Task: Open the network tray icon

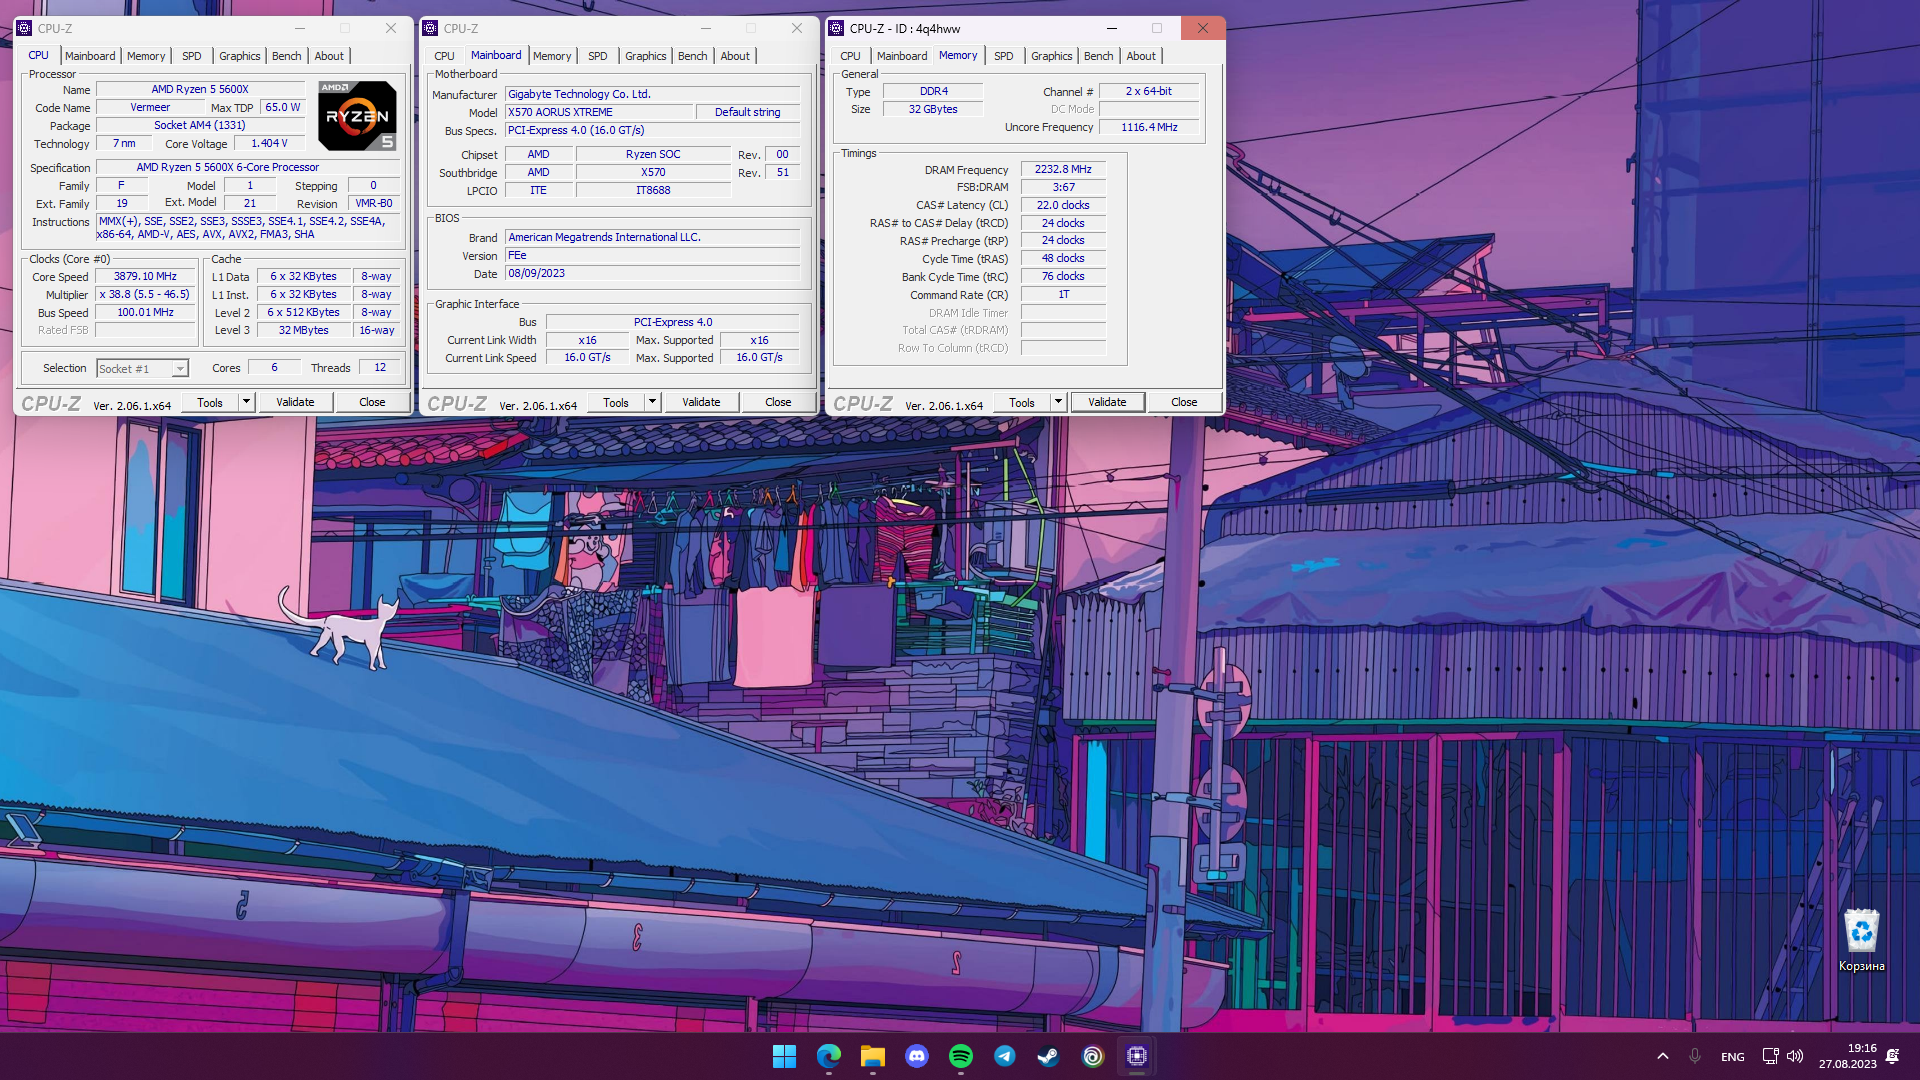Action: 1770,1056
